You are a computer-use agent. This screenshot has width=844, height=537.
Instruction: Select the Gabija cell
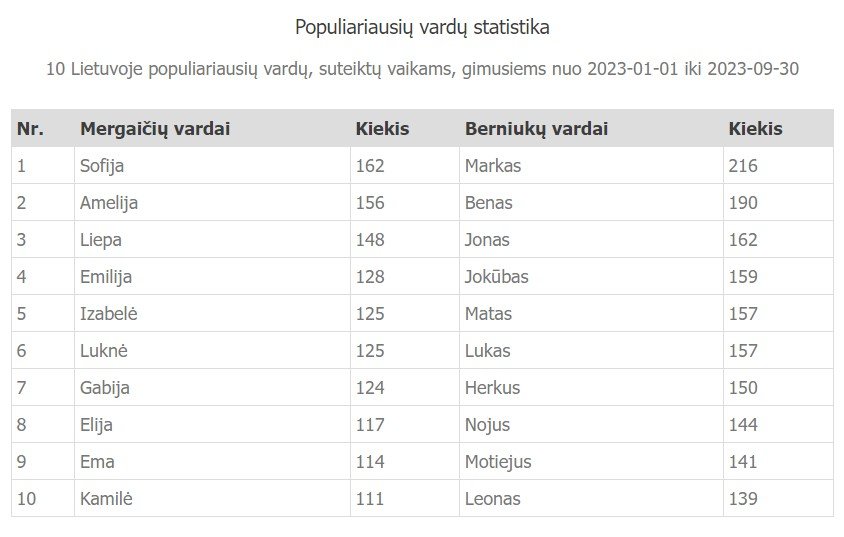click(x=212, y=388)
